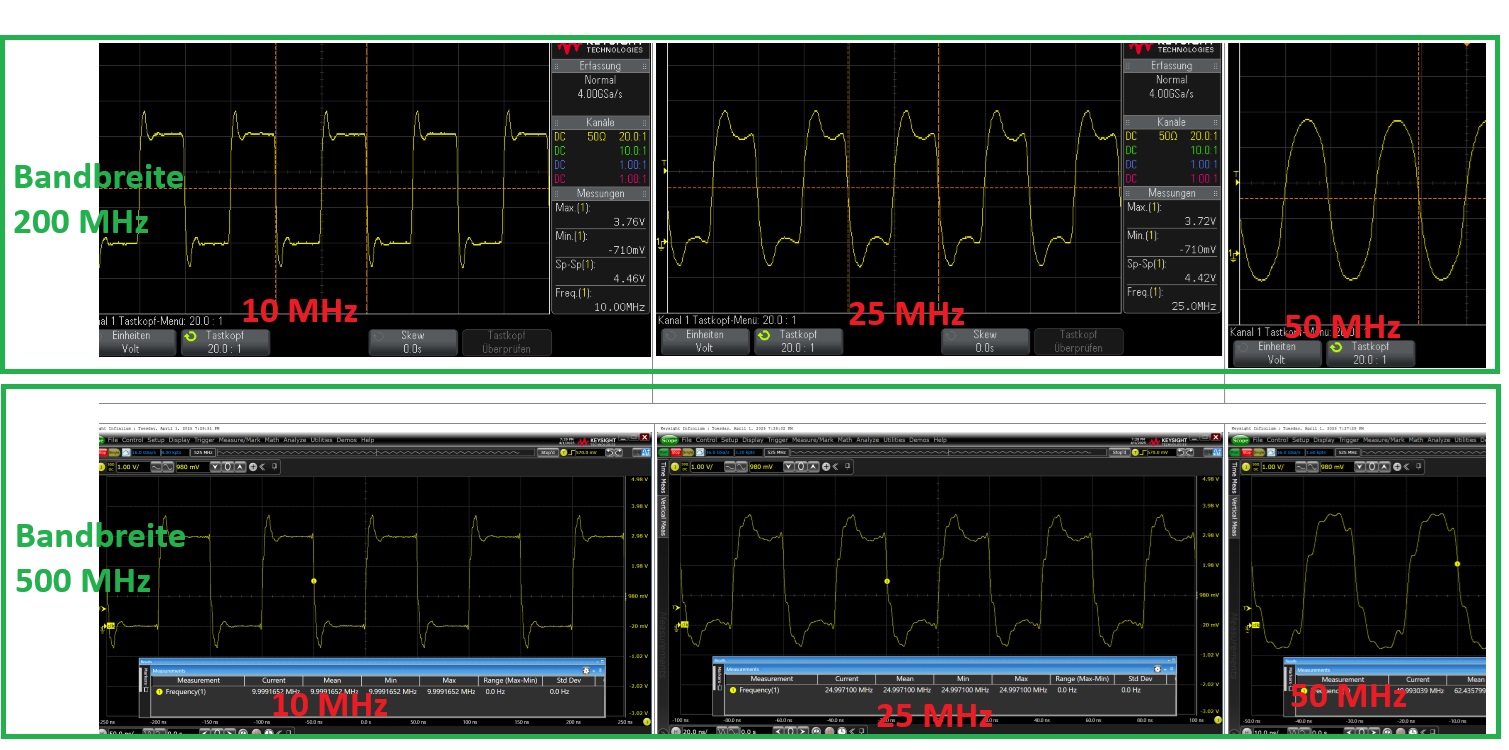The image size is (1509, 750).
Task: Open Measure/Mark menu in 10 MHz Infiniium window
Action: (x=239, y=440)
